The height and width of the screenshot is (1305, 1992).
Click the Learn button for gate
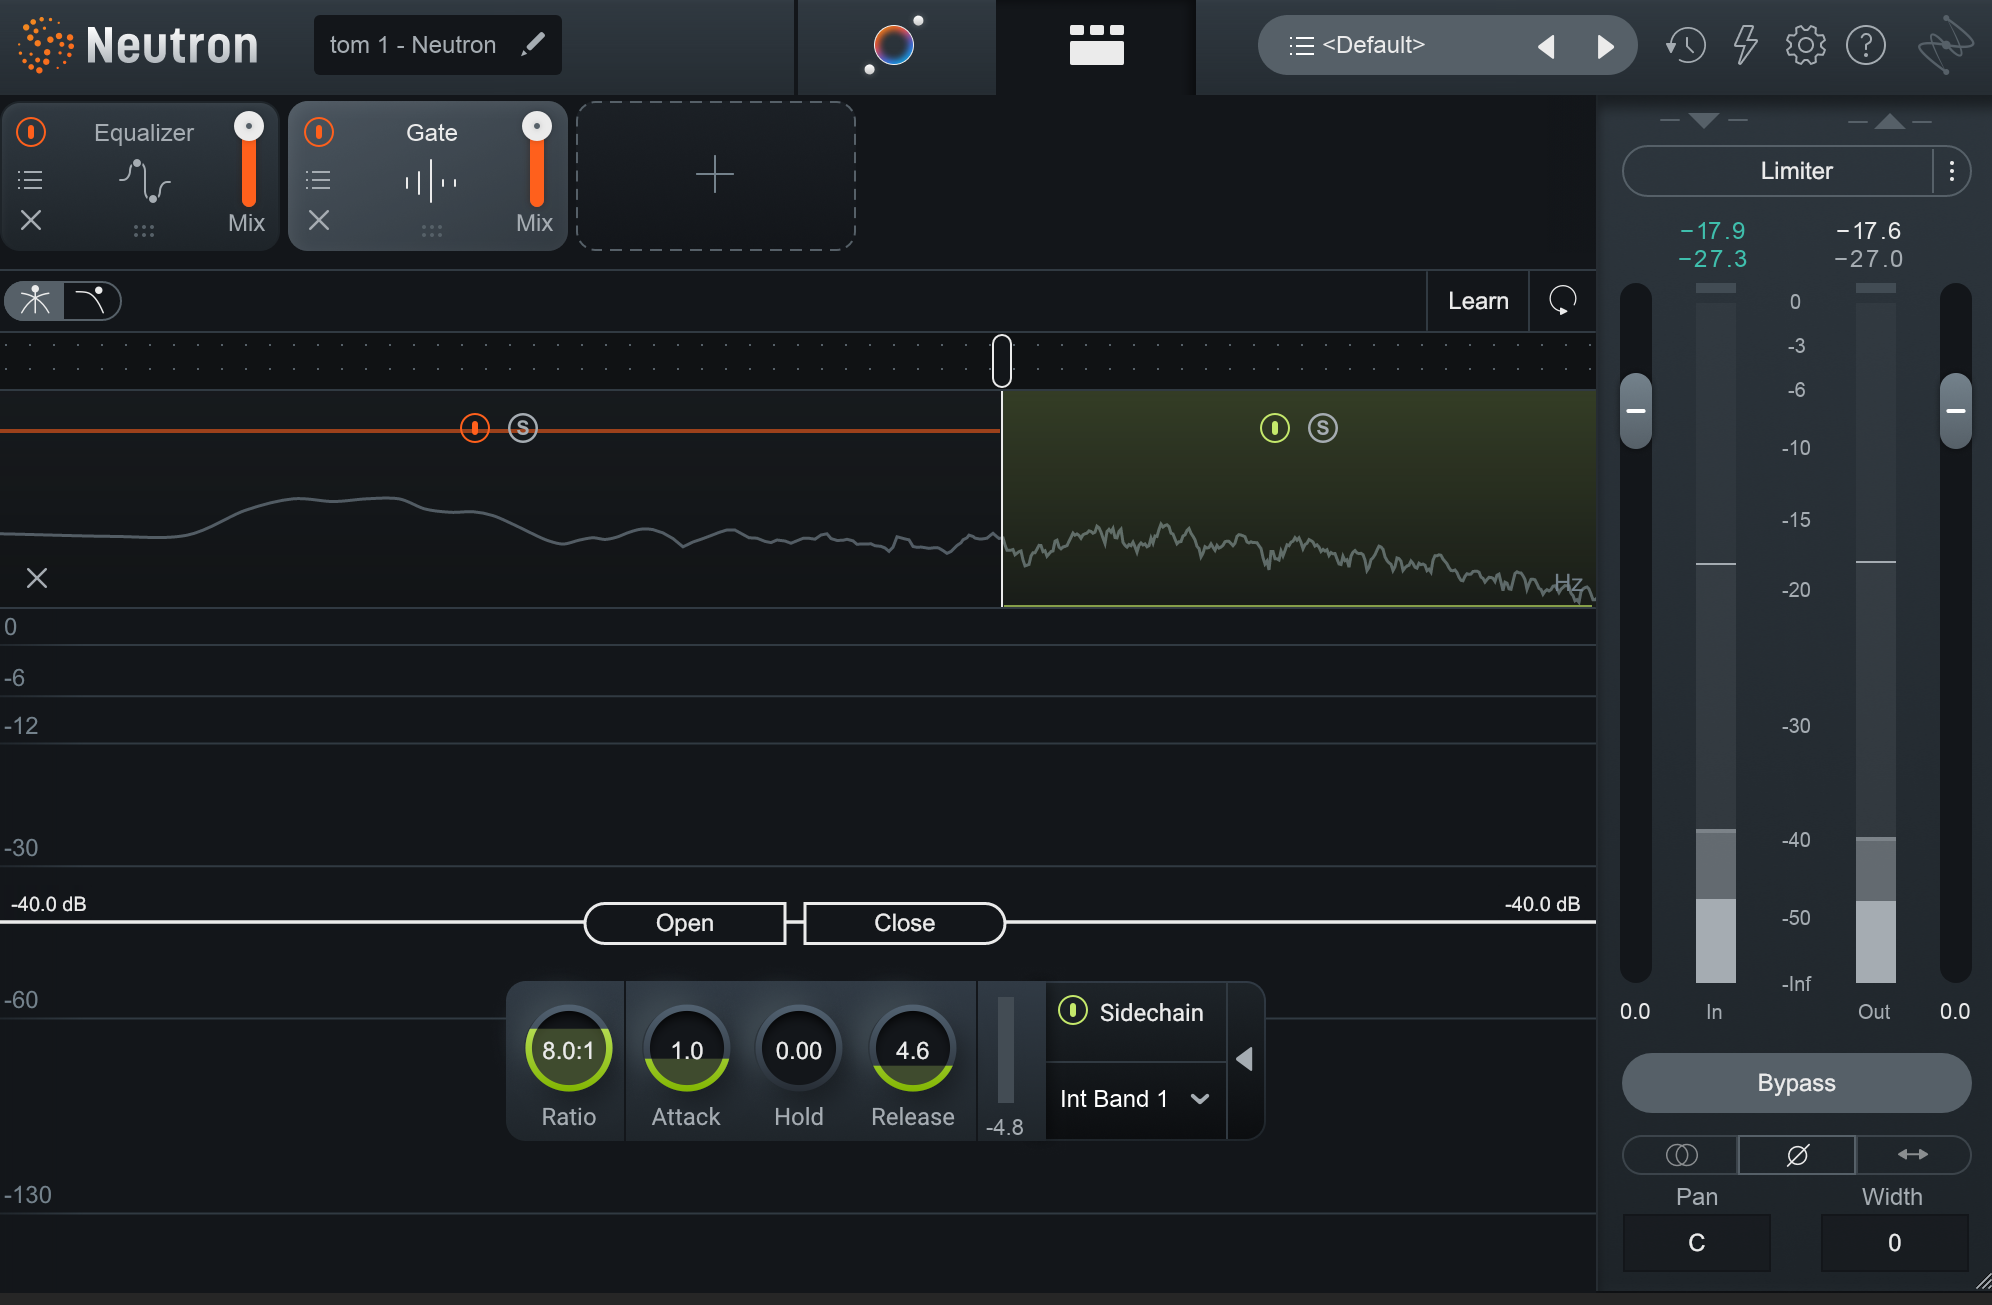tap(1477, 303)
